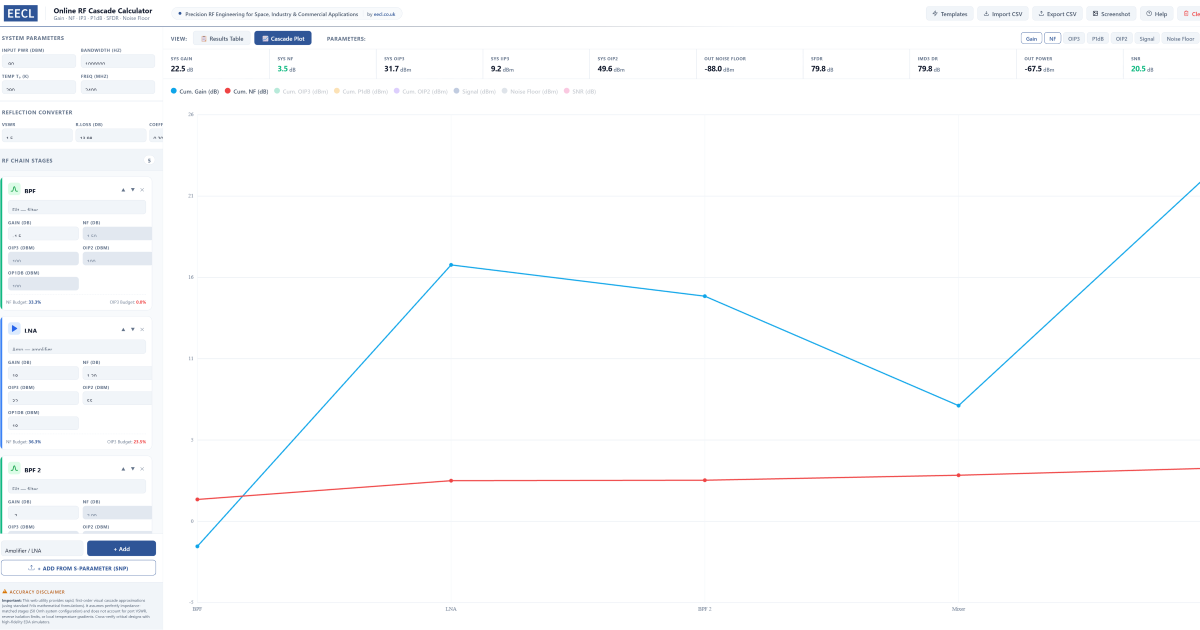Screen dimensions: 1200x630
Task: Show Cum. OIP2 (dBm) legend series
Action: [422, 91]
